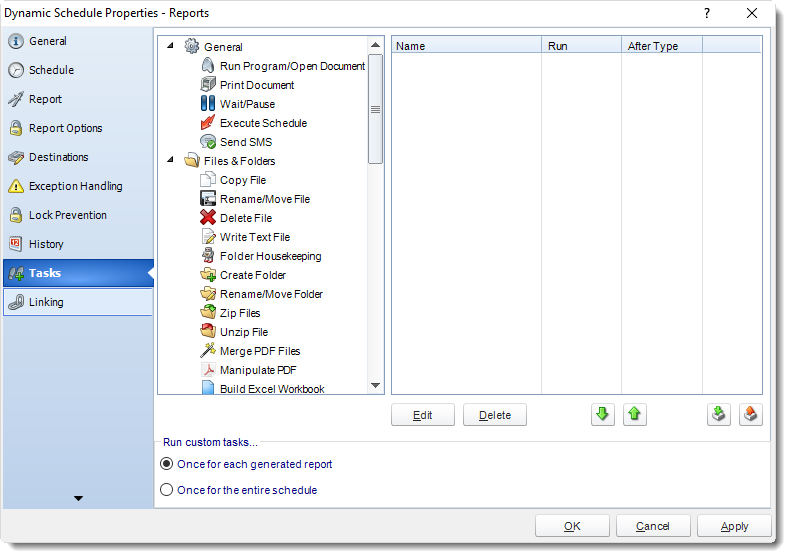This screenshot has width=791, height=558.
Task: Open the Linking section
Action: click(x=78, y=302)
